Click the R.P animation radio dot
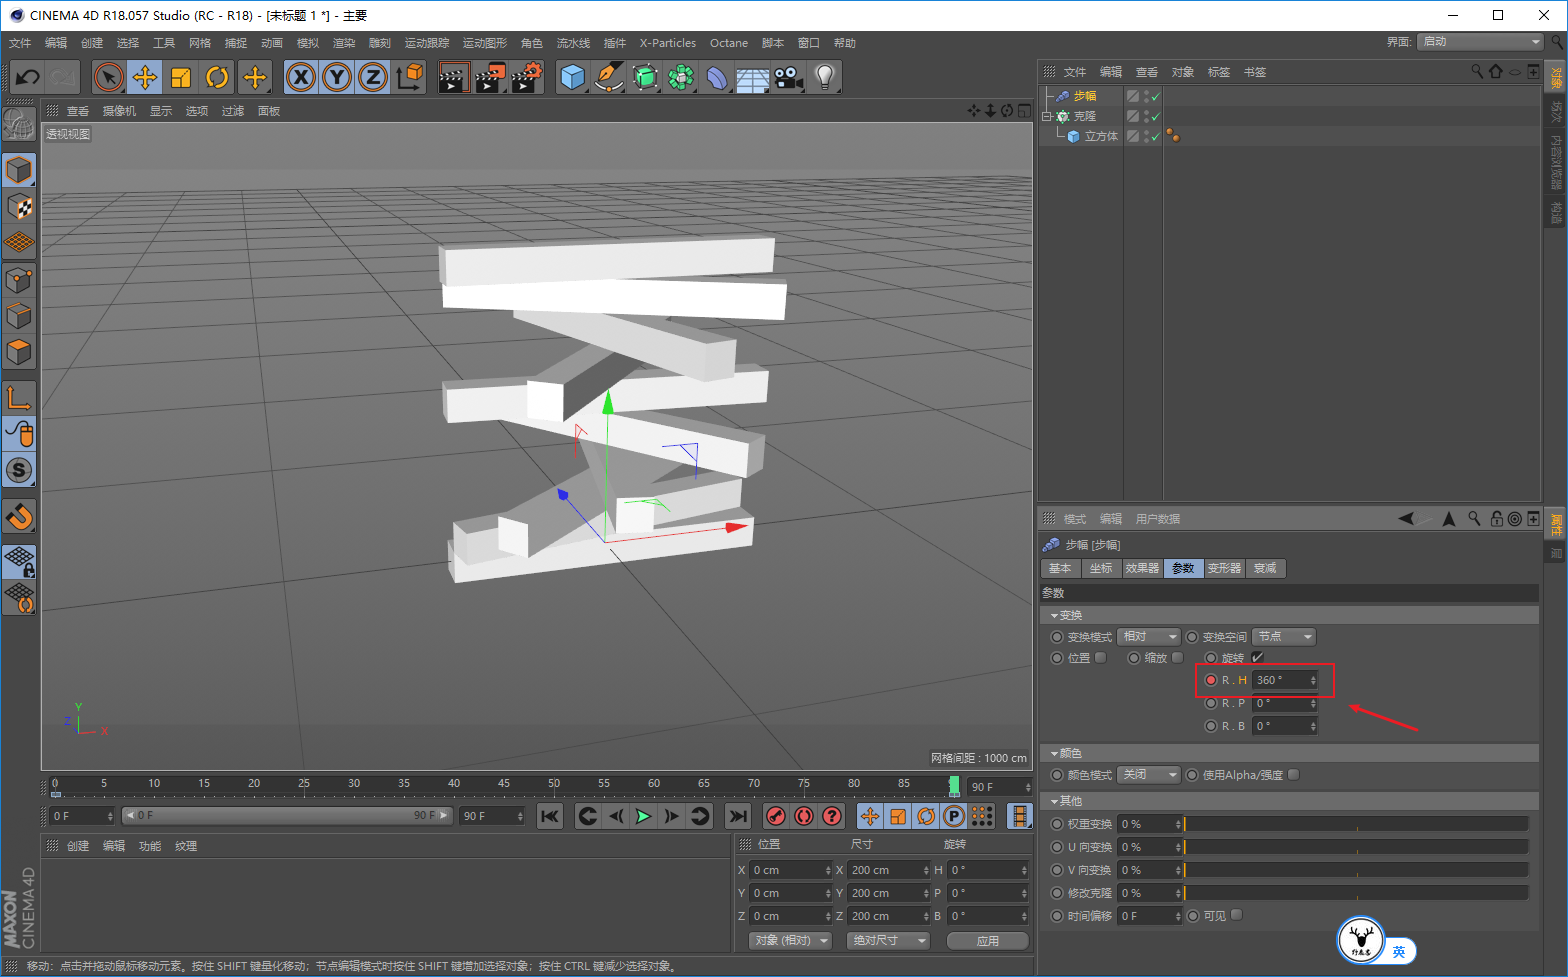The image size is (1568, 977). tap(1211, 703)
